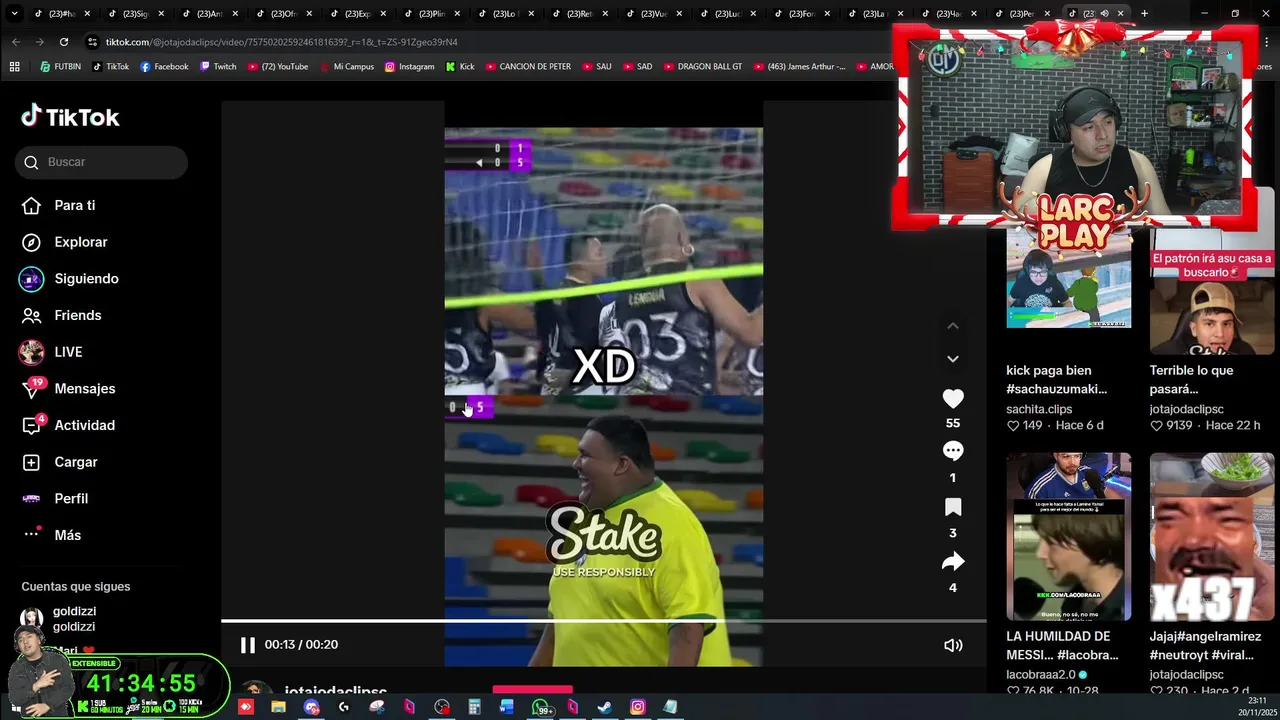Viewport: 1280px width, 720px height.
Task: Click 'kick paga bien #sachauzumaki' caption
Action: [x=1056, y=380]
